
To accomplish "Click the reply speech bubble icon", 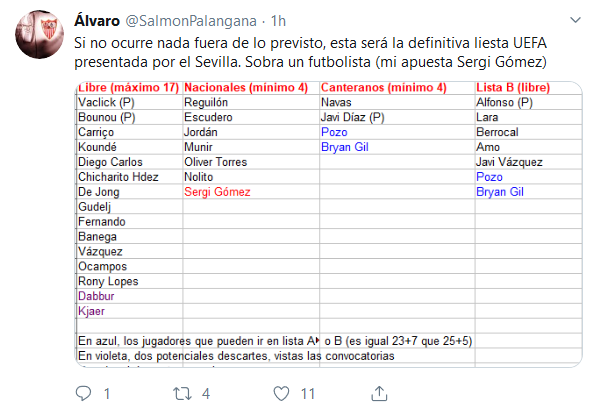I will tap(83, 393).
